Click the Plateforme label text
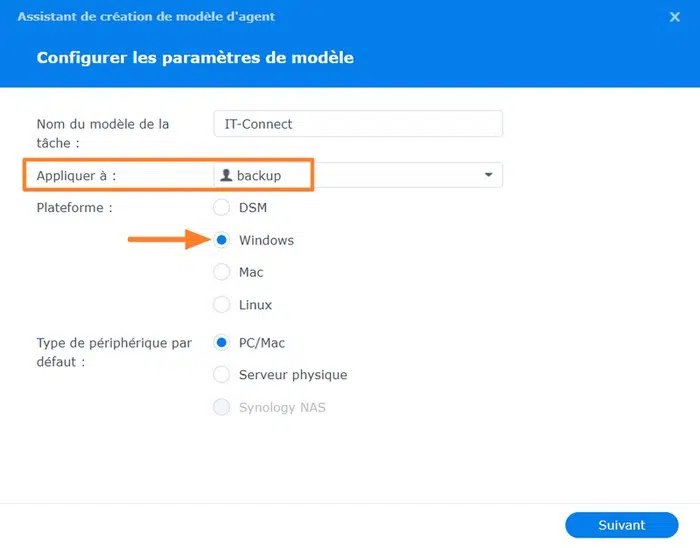 point(74,208)
